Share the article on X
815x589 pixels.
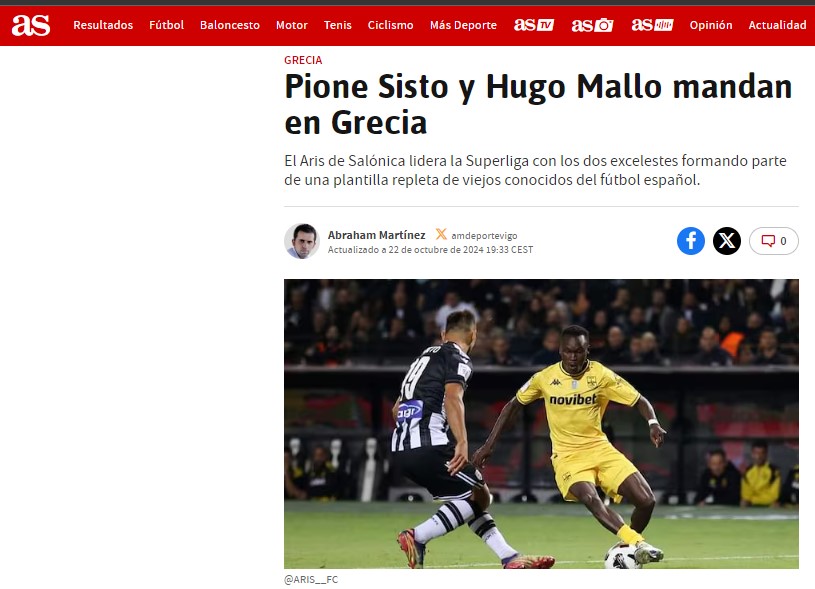(x=727, y=241)
